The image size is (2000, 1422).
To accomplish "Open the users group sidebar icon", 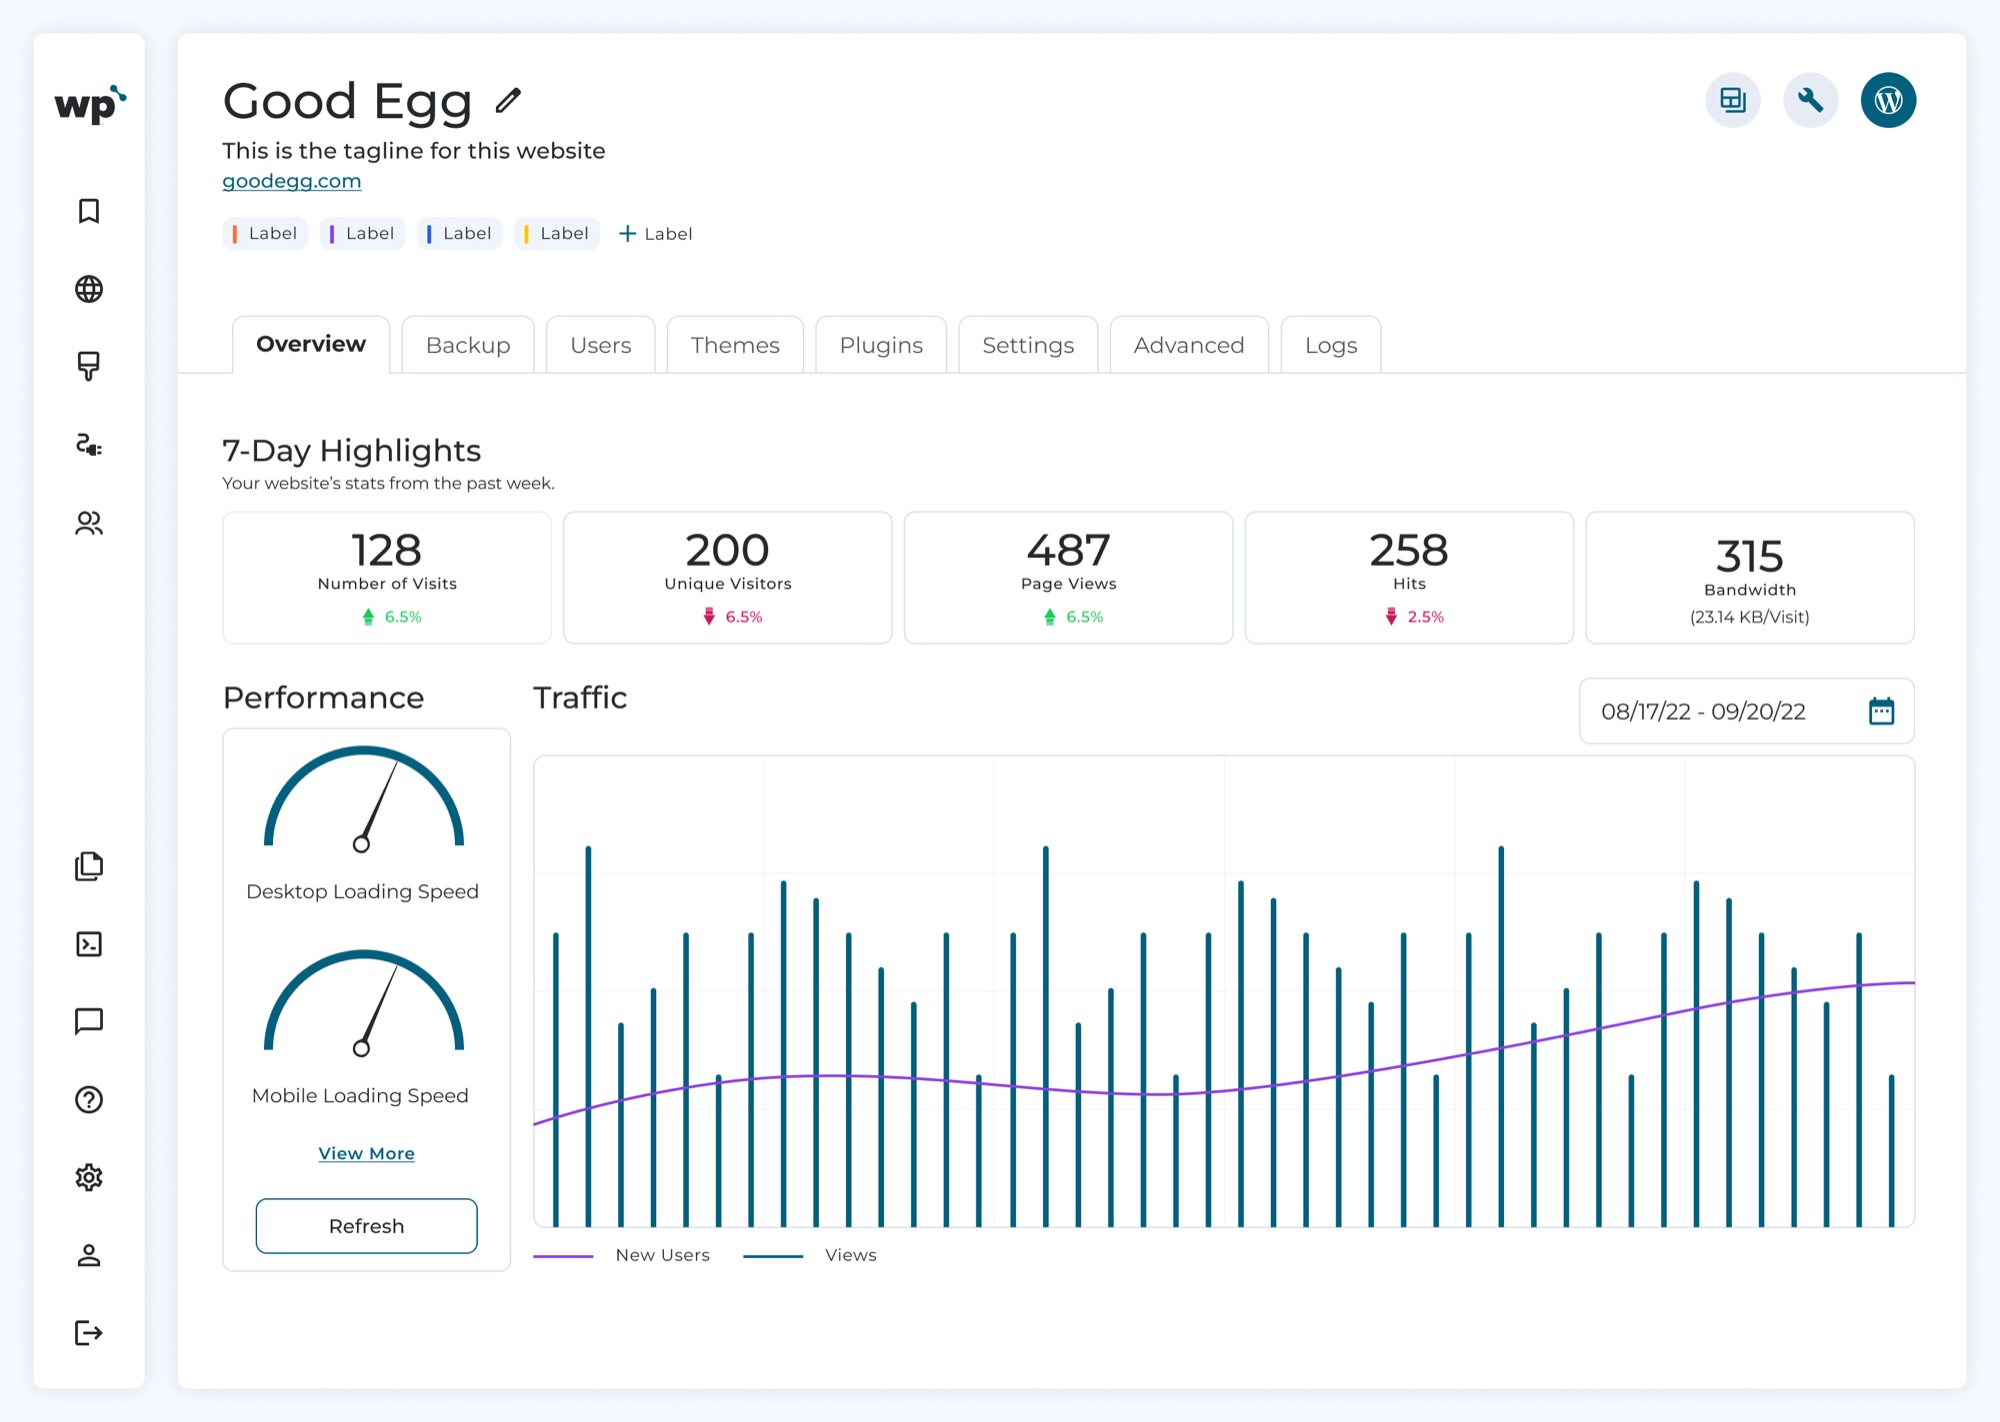I will pos(89,523).
